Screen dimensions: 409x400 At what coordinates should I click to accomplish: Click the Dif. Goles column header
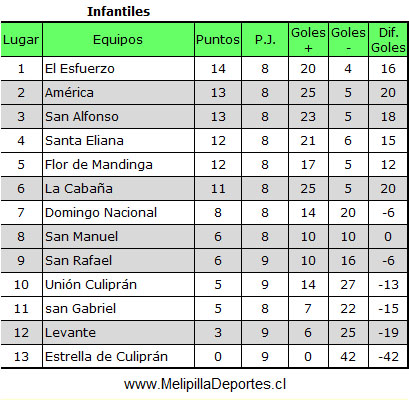tap(388, 40)
